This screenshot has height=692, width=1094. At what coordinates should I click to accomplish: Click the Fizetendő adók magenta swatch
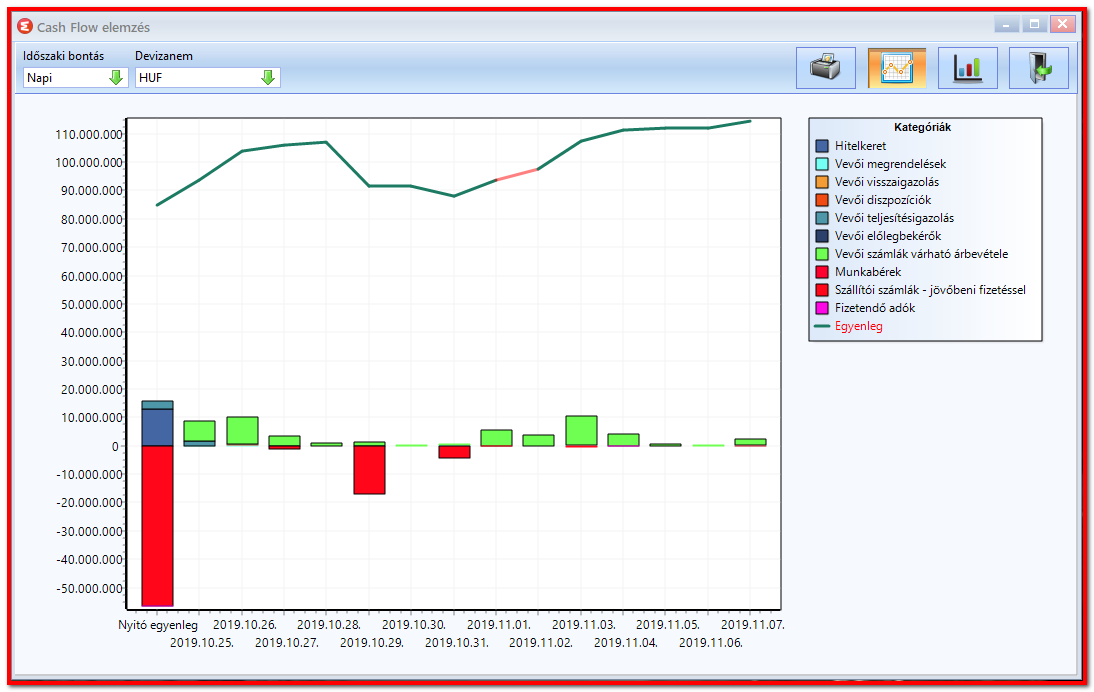[822, 308]
